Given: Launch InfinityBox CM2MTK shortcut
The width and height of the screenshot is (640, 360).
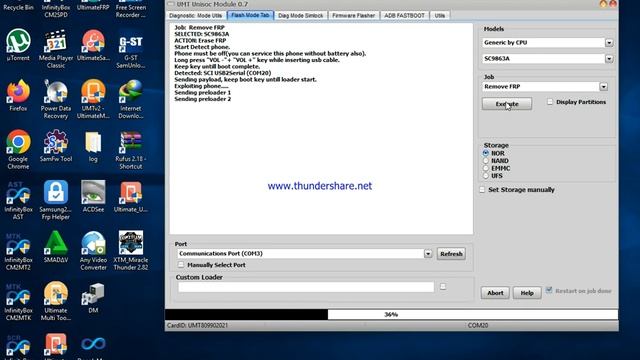Looking at the screenshot, I should (18, 301).
